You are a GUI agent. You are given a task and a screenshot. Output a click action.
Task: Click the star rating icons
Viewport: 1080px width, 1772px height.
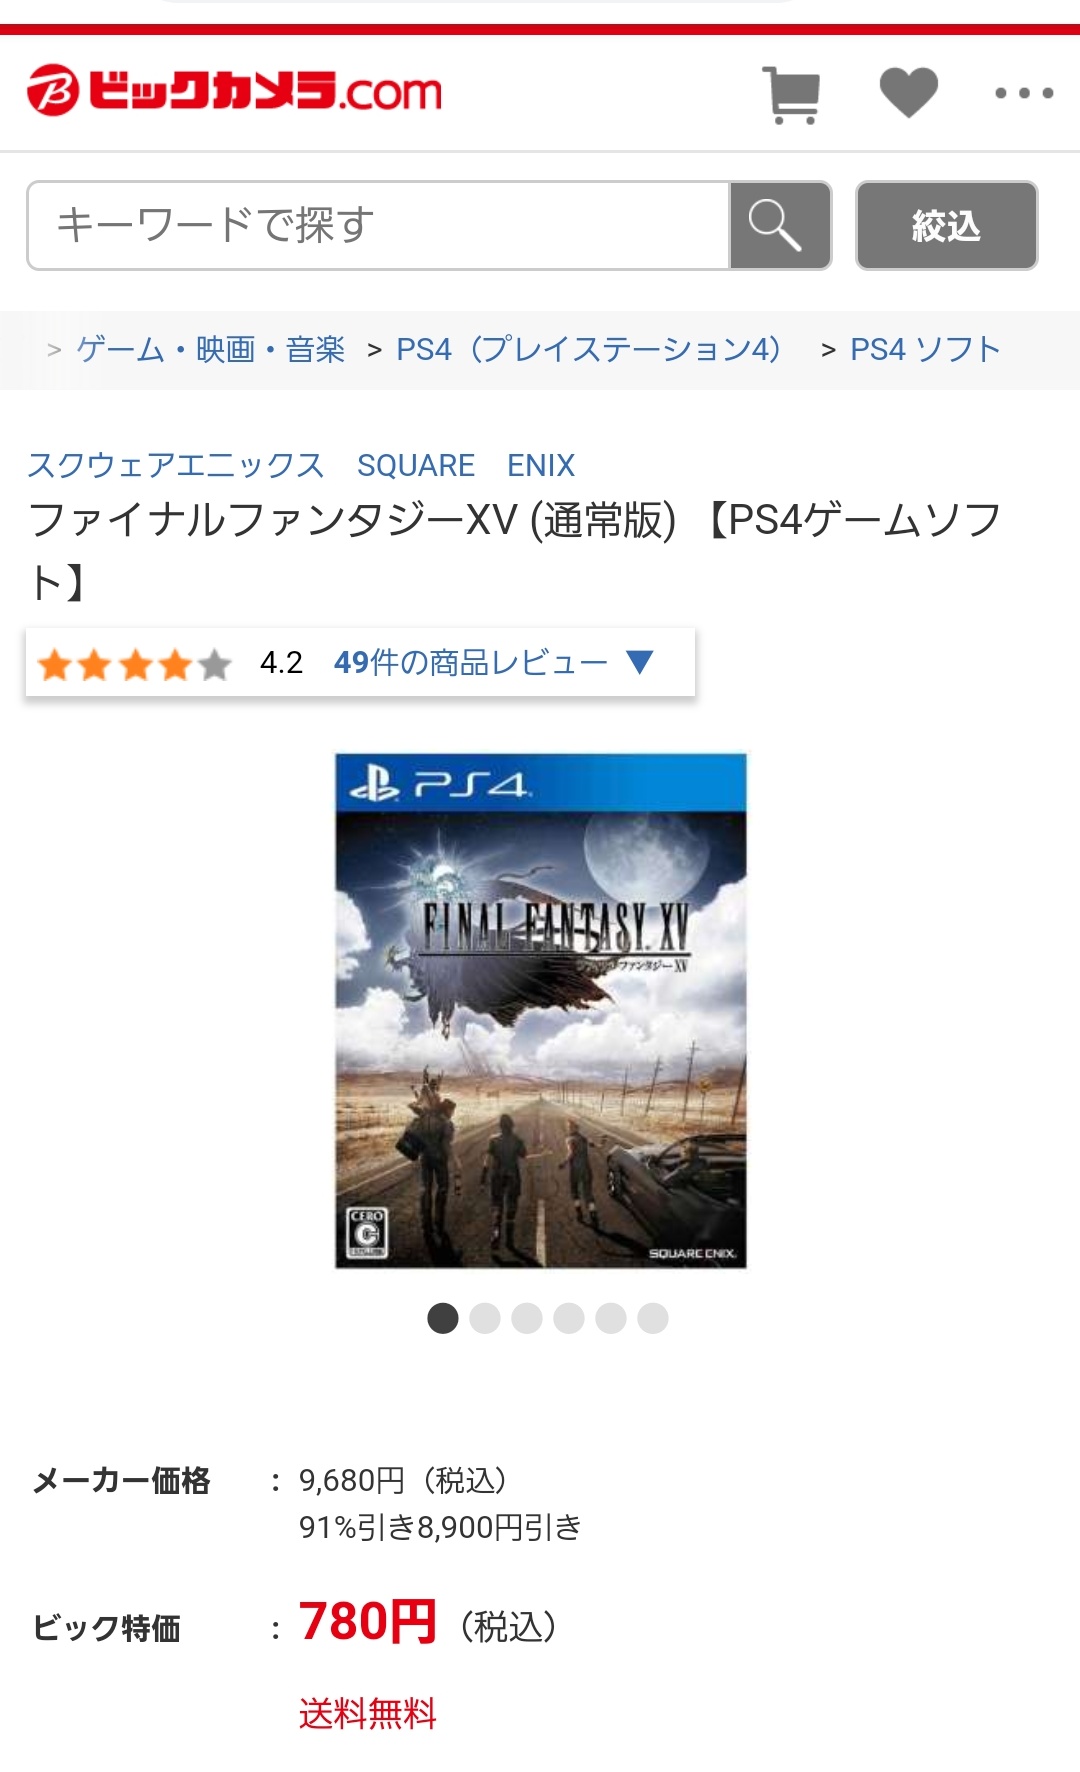point(134,663)
